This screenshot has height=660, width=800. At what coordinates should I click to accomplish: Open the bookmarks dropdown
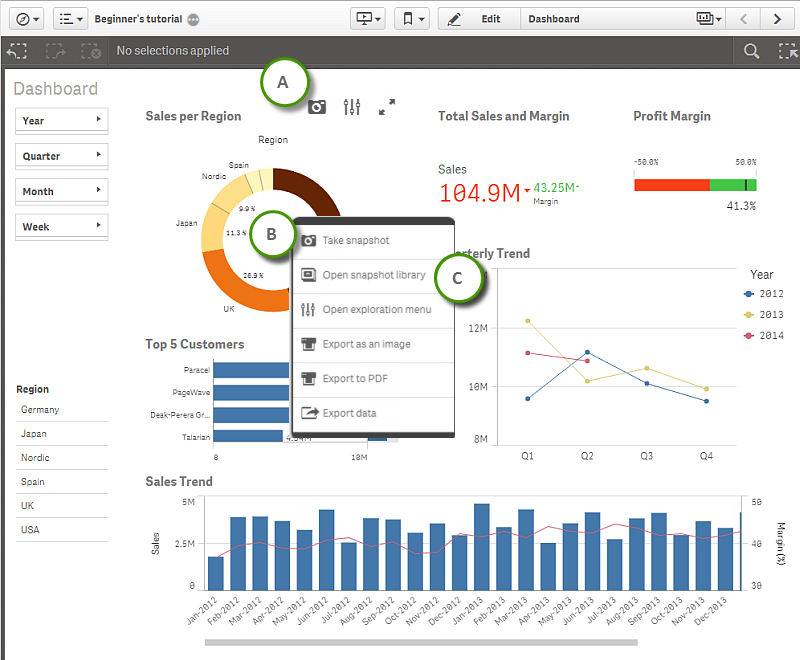[x=411, y=19]
